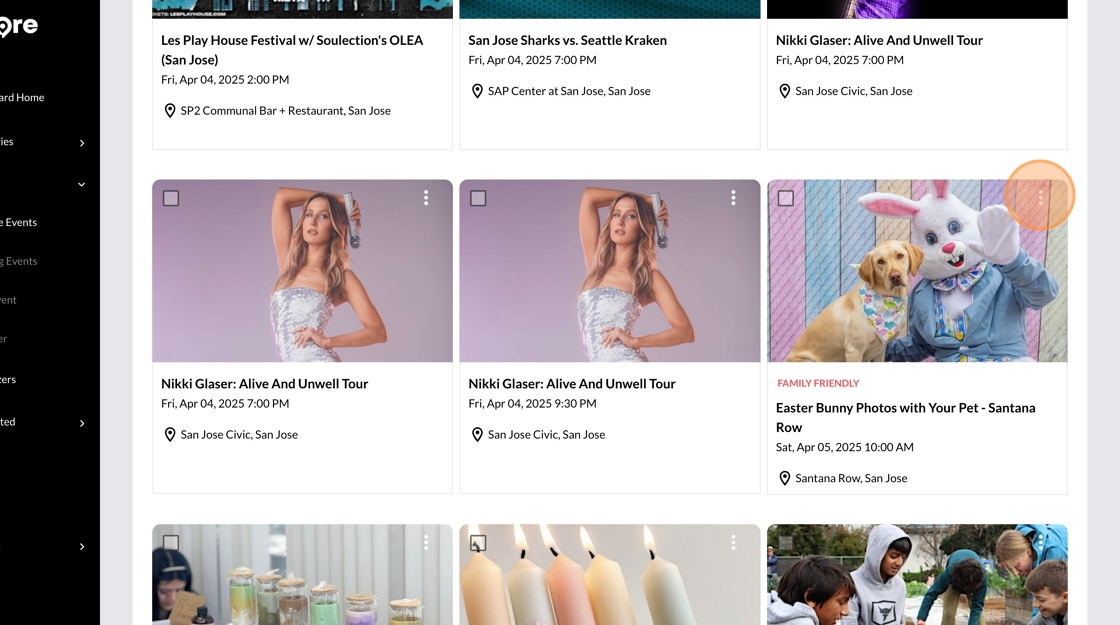
Task: Click the location pin on the Nikki Glaser 9:30 PM card
Action: (x=477, y=435)
